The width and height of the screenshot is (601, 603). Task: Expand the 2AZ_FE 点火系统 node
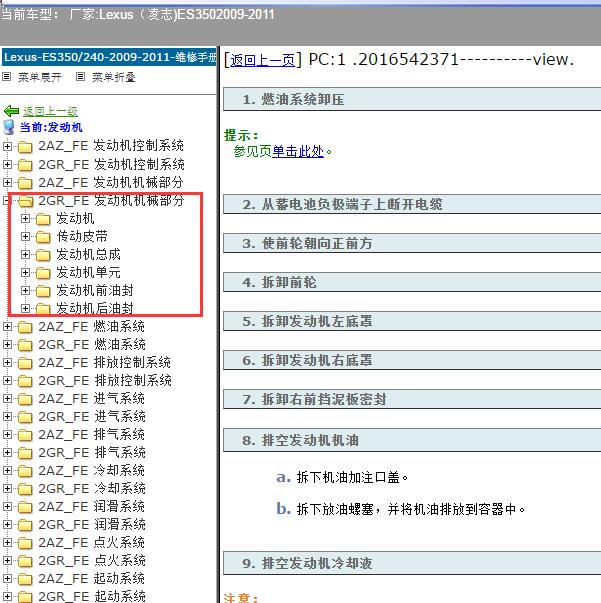[7, 543]
